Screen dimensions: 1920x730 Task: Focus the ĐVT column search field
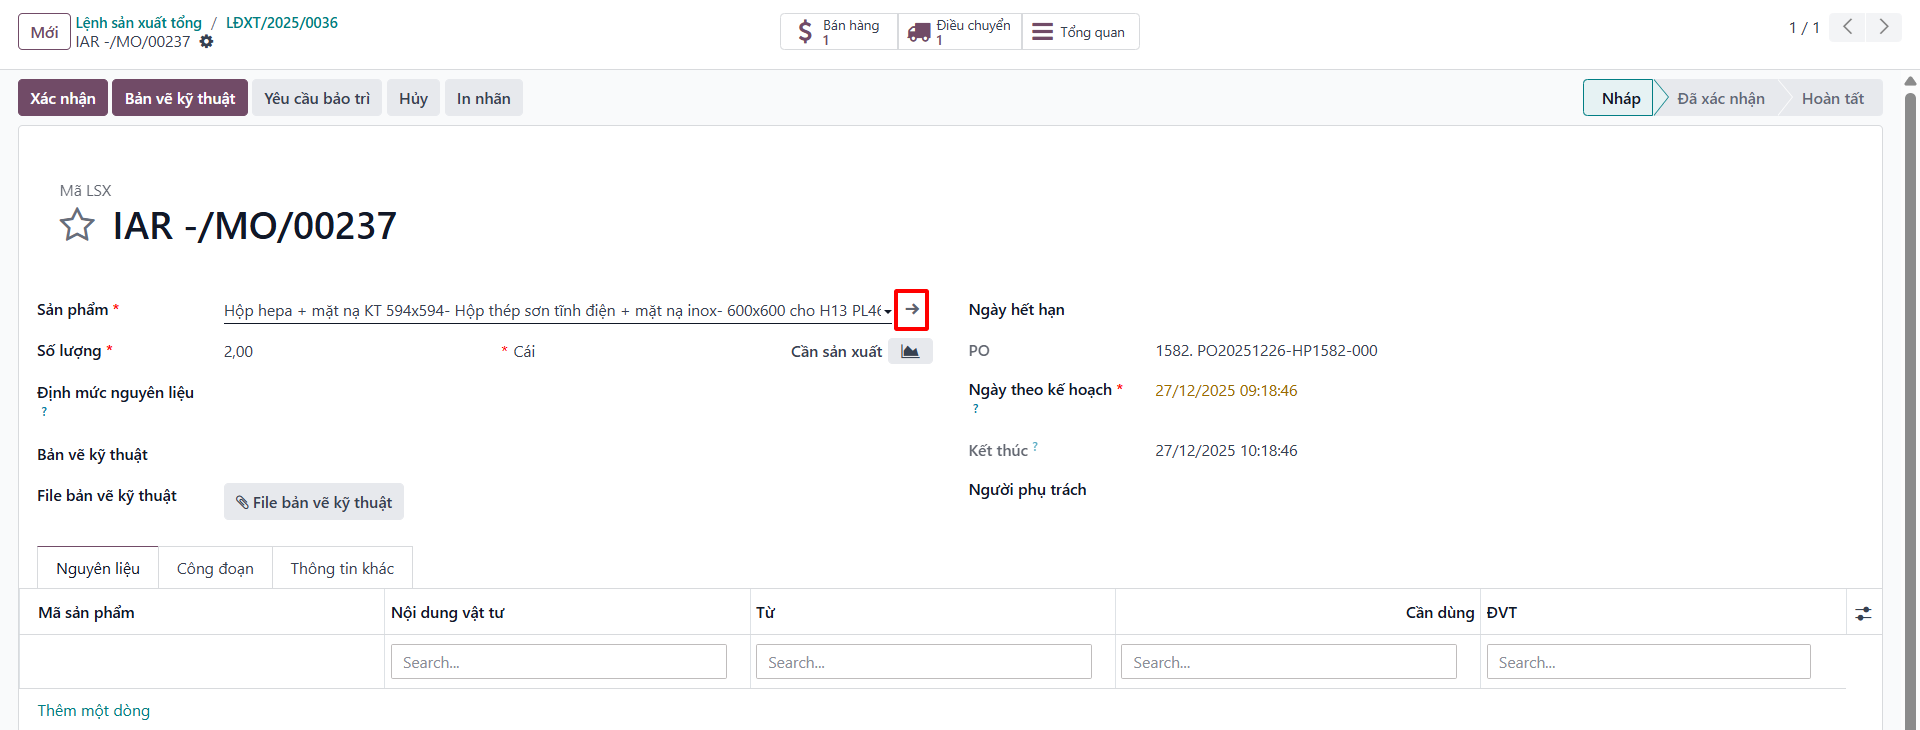click(1649, 662)
